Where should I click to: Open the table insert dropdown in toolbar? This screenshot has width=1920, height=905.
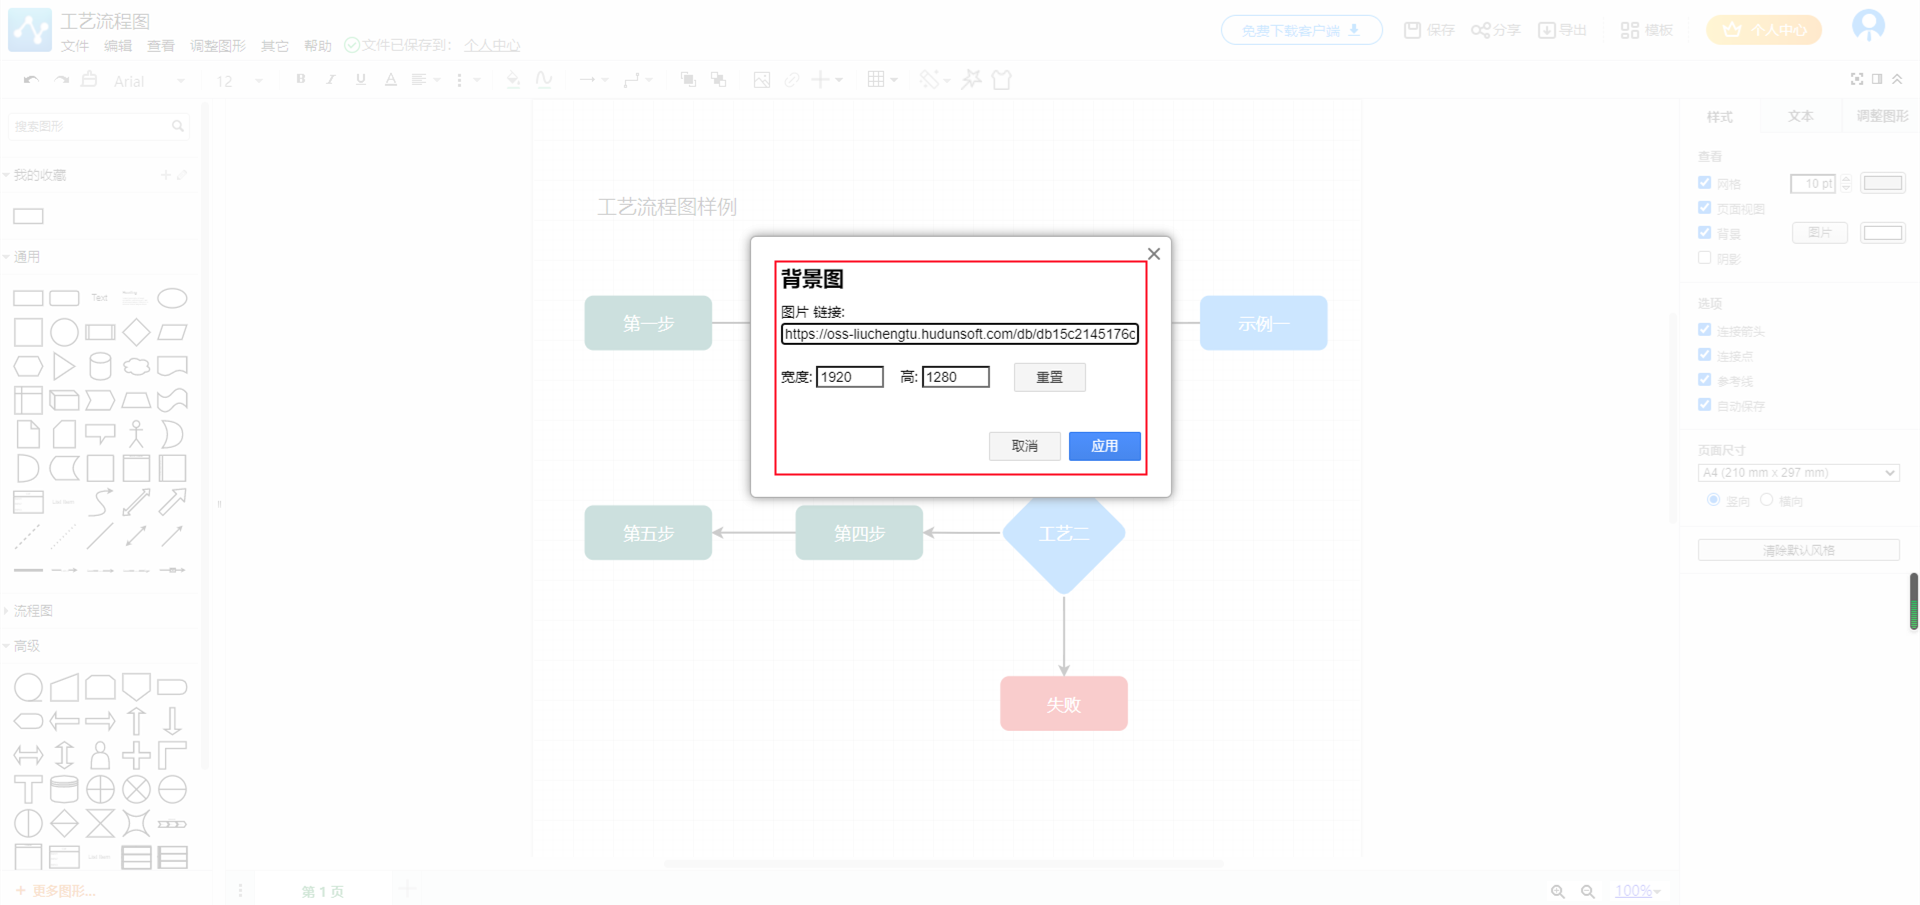pos(881,80)
